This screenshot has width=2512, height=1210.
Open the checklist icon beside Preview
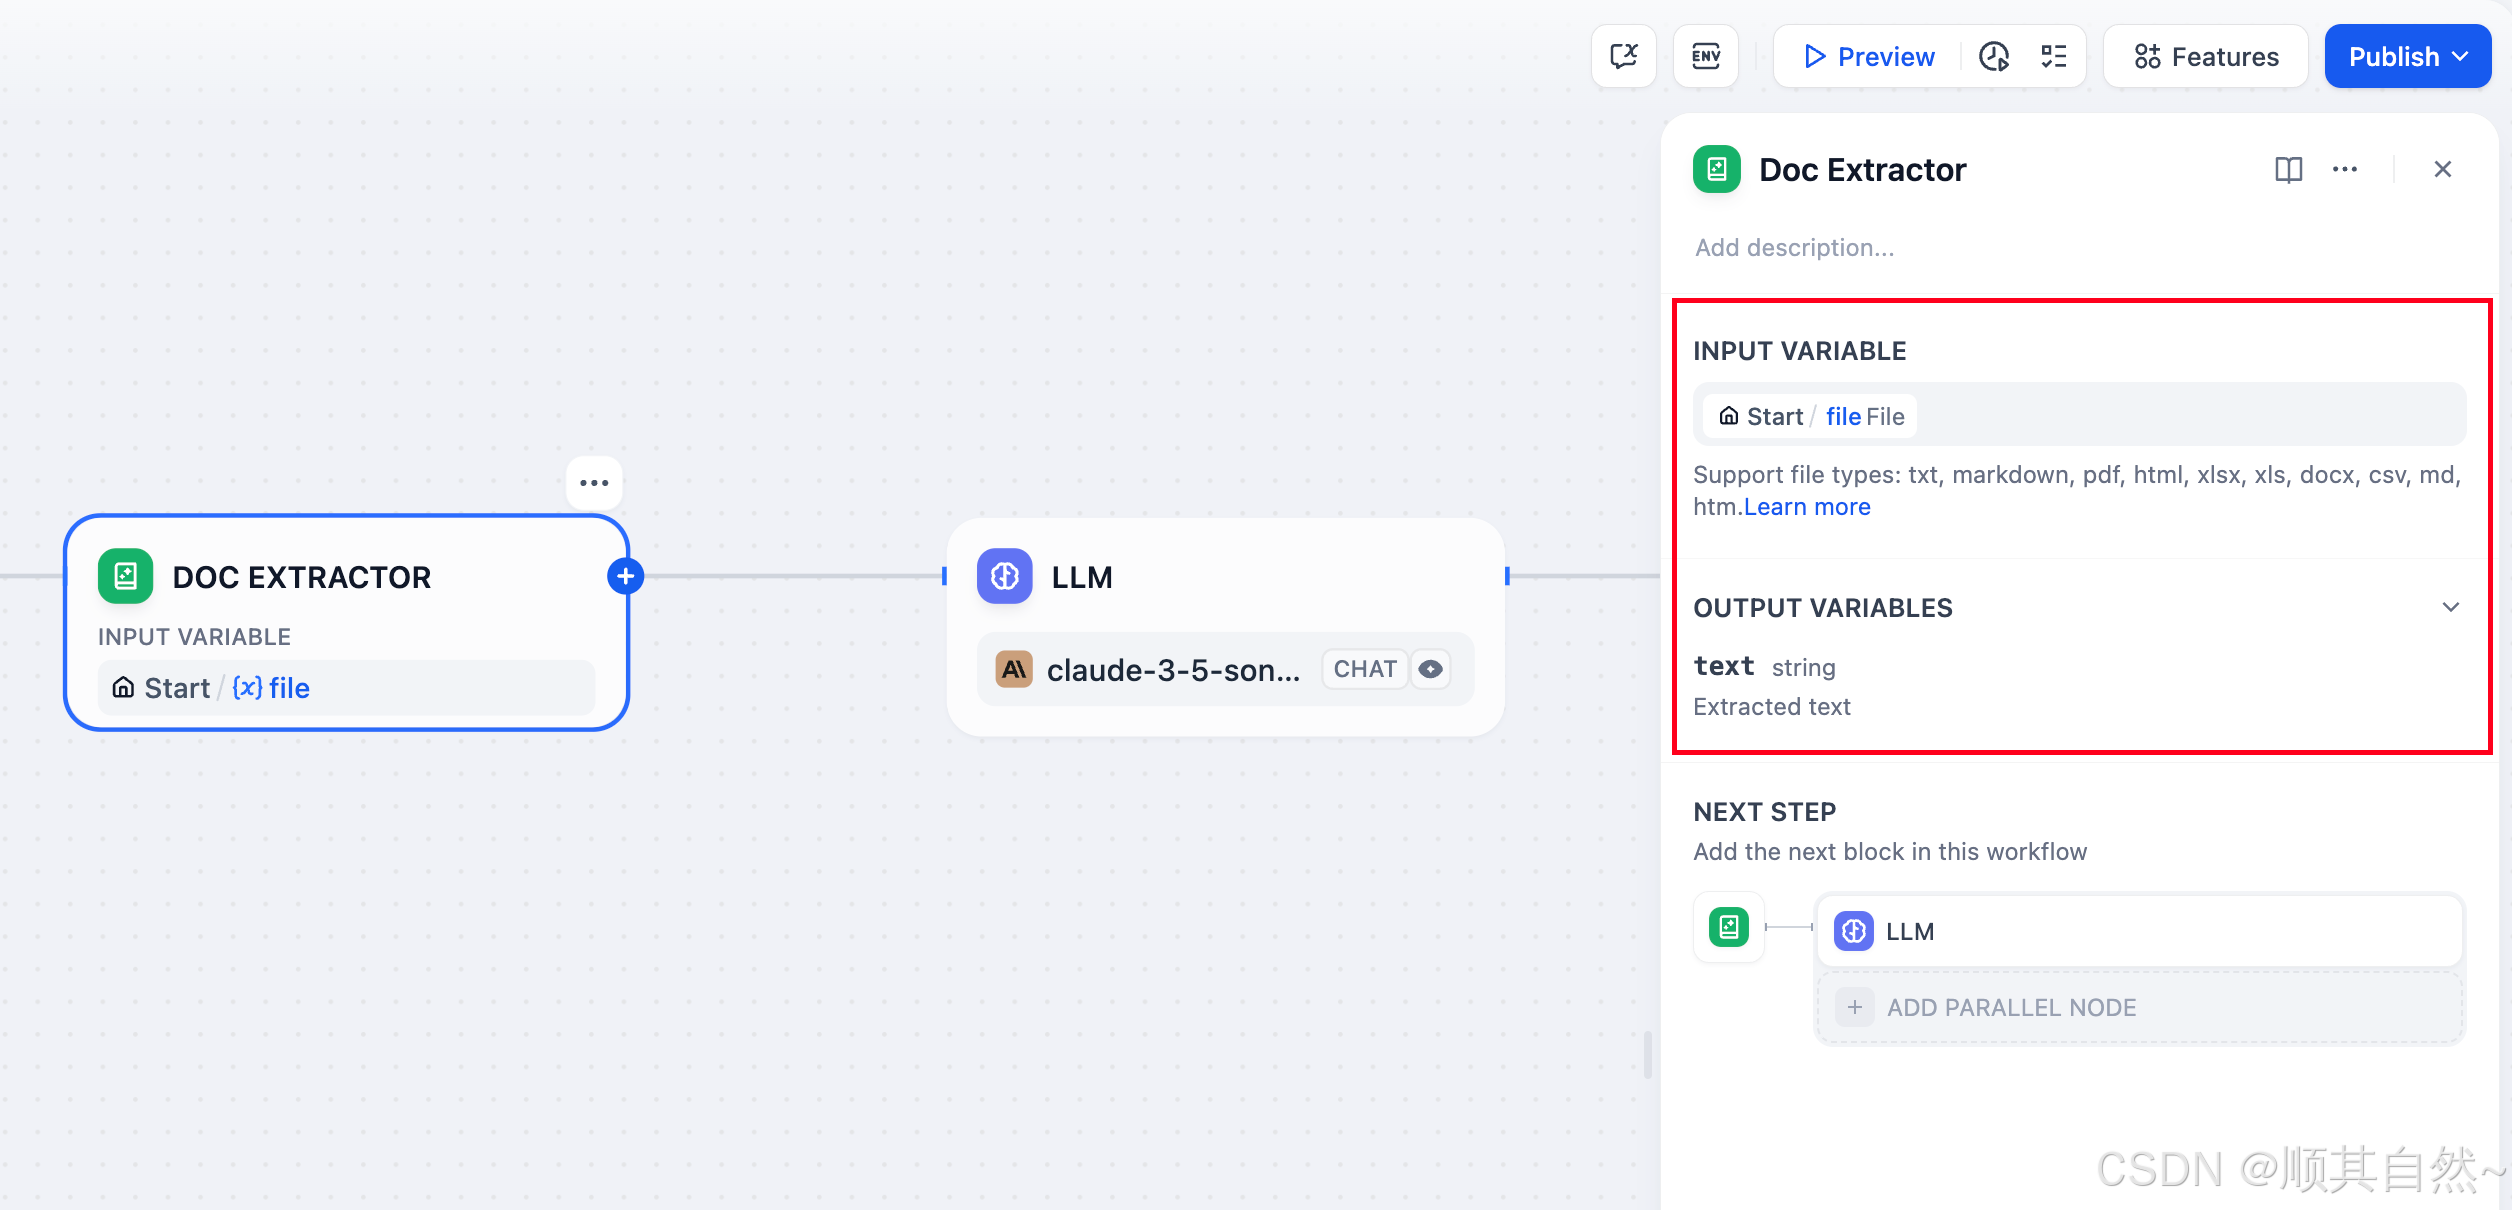2054,57
